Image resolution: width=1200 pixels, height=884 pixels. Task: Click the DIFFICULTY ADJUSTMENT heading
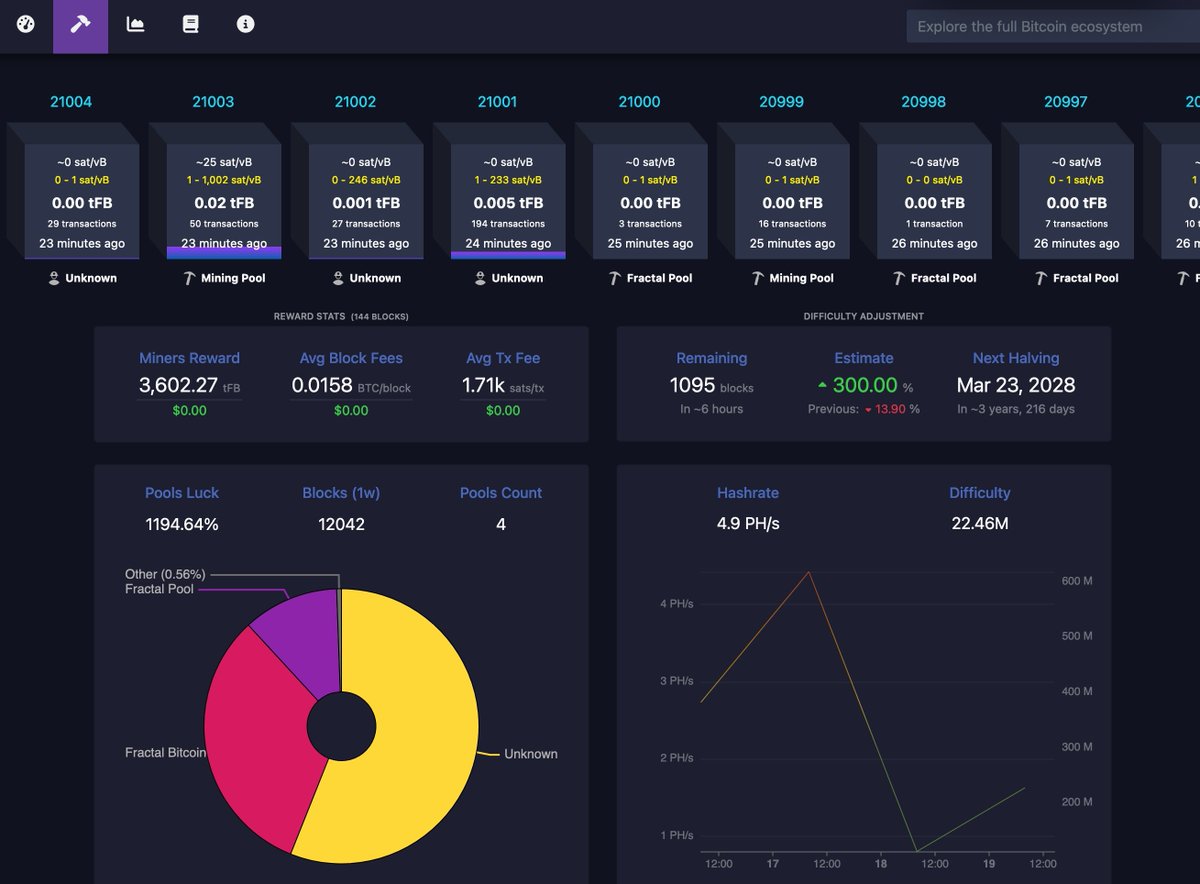[864, 317]
